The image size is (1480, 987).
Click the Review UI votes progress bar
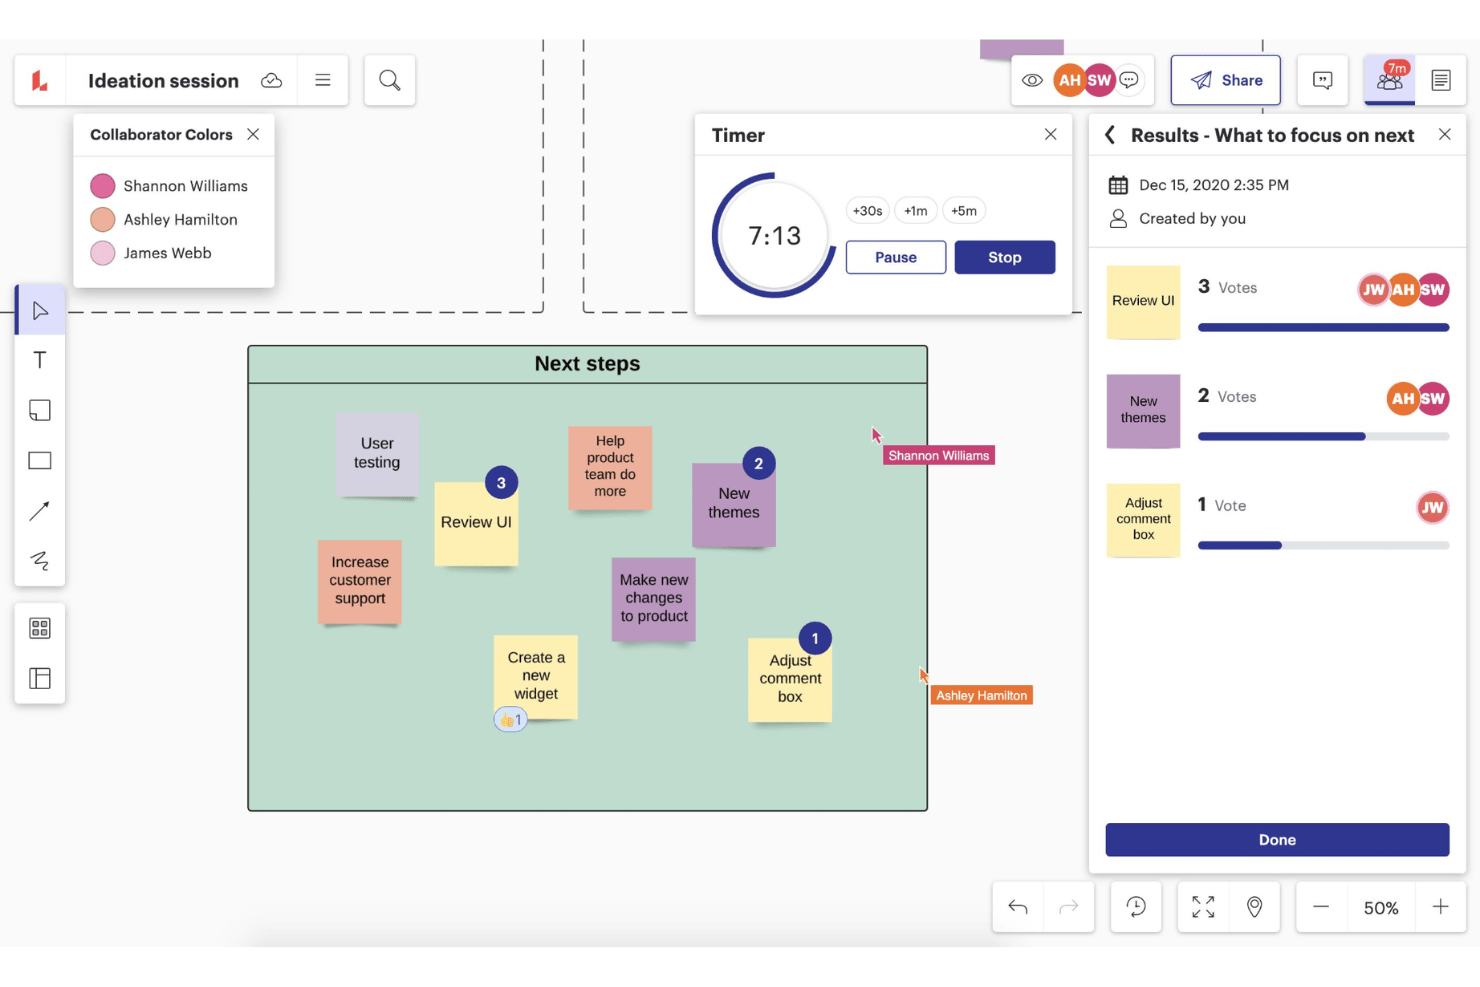click(1323, 327)
